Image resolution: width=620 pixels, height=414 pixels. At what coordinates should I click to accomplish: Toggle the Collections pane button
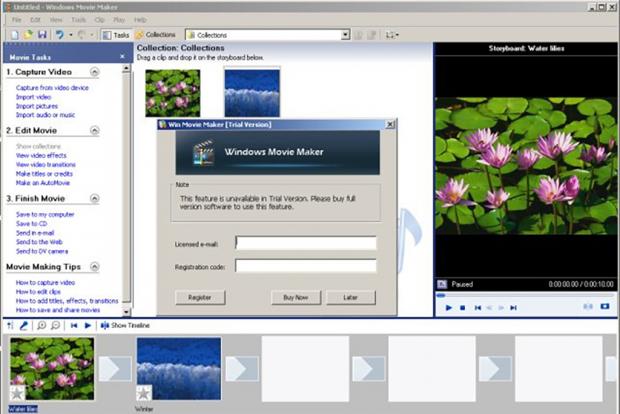(155, 35)
